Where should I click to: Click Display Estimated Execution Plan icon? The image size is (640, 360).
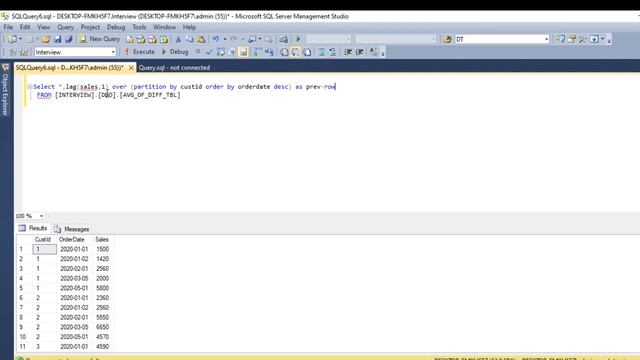point(221,52)
